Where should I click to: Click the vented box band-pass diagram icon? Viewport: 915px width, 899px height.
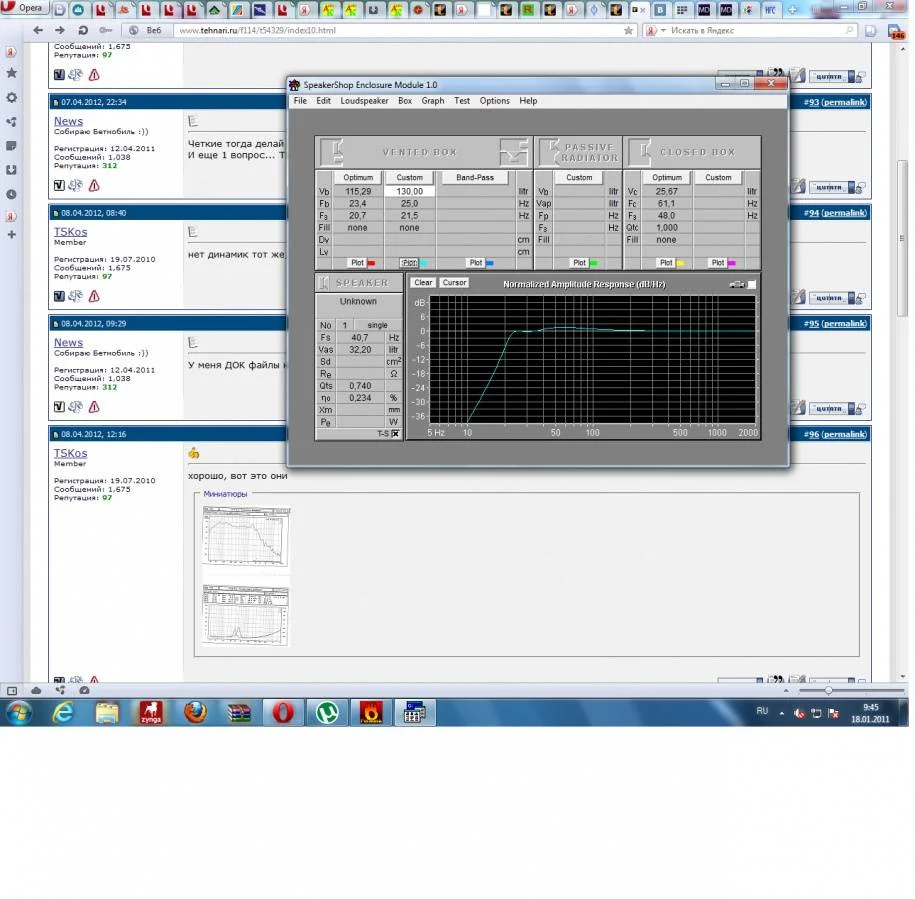pyautogui.click(x=514, y=152)
